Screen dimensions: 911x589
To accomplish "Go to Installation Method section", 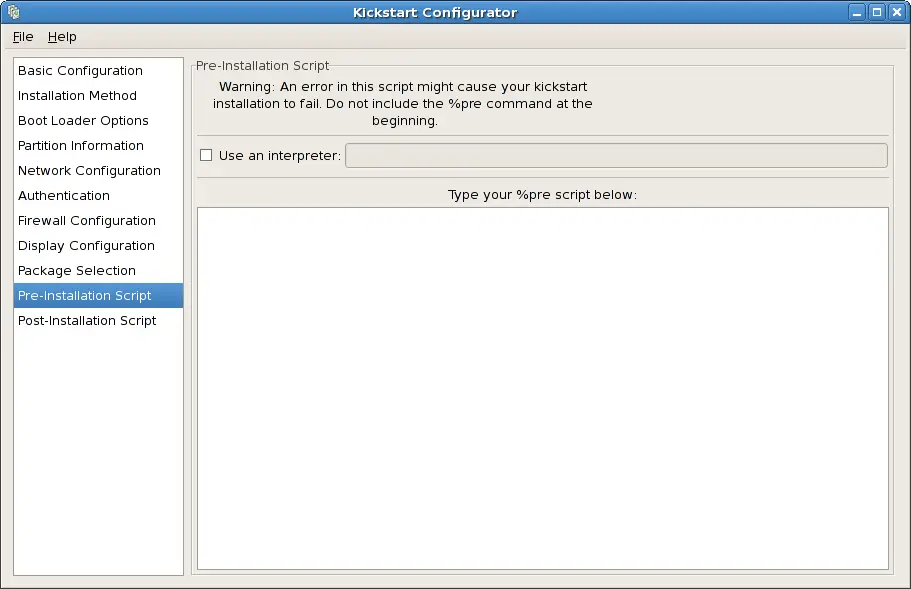I will pos(77,96).
